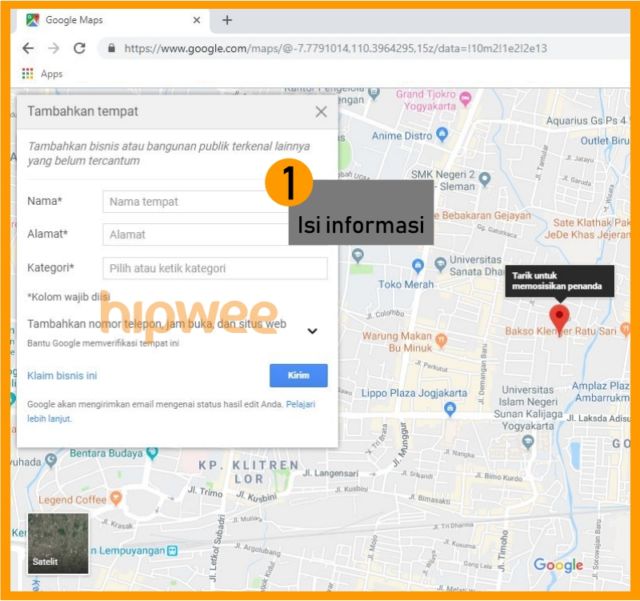Viewport: 640px width, 601px height.
Task: Click the Amplaz Plaza Ambarrukmo label
Action: pyautogui.click(x=602, y=392)
